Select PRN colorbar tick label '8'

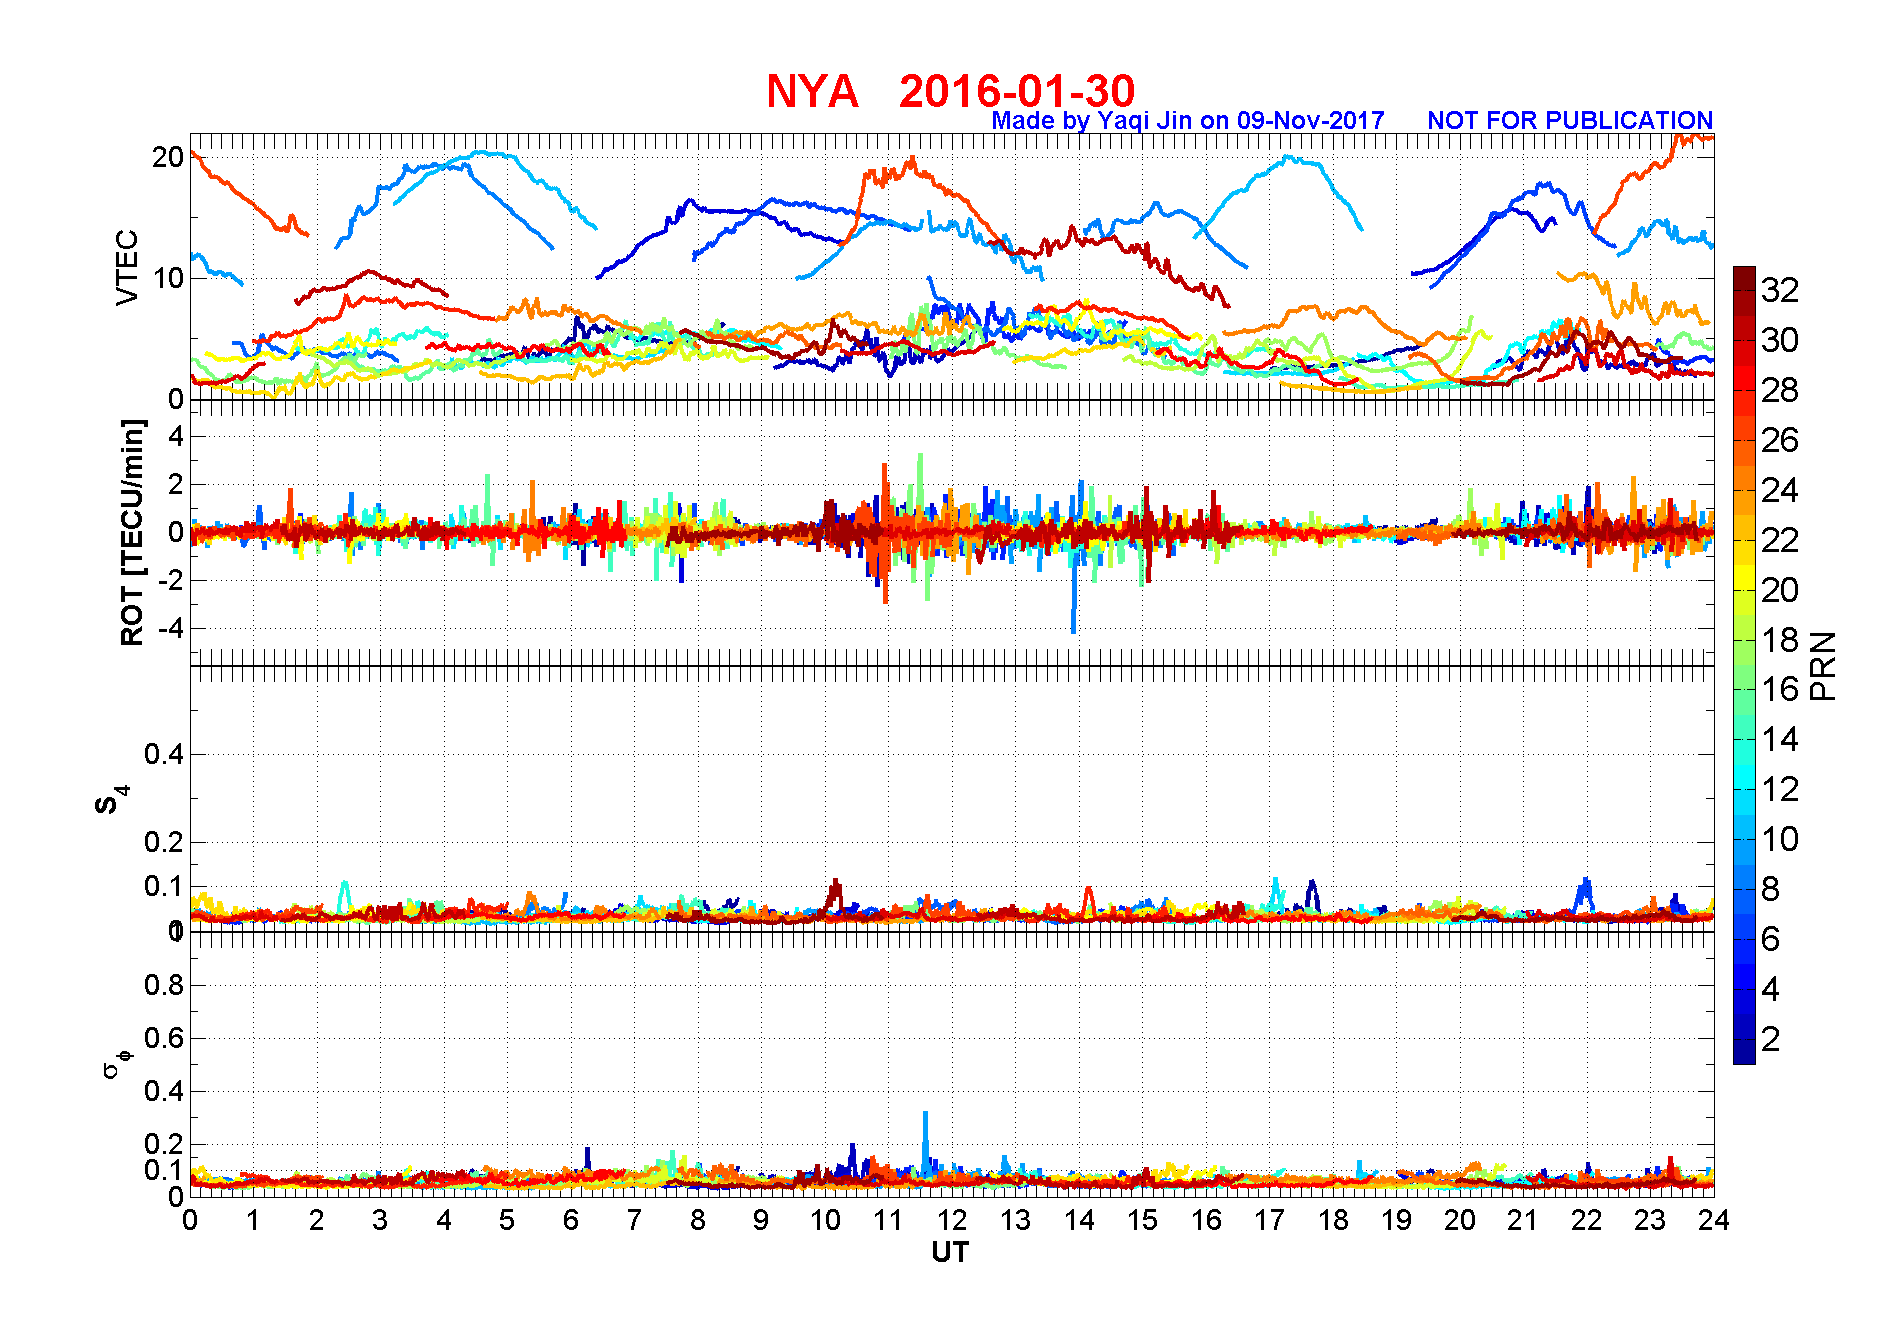1771,889
